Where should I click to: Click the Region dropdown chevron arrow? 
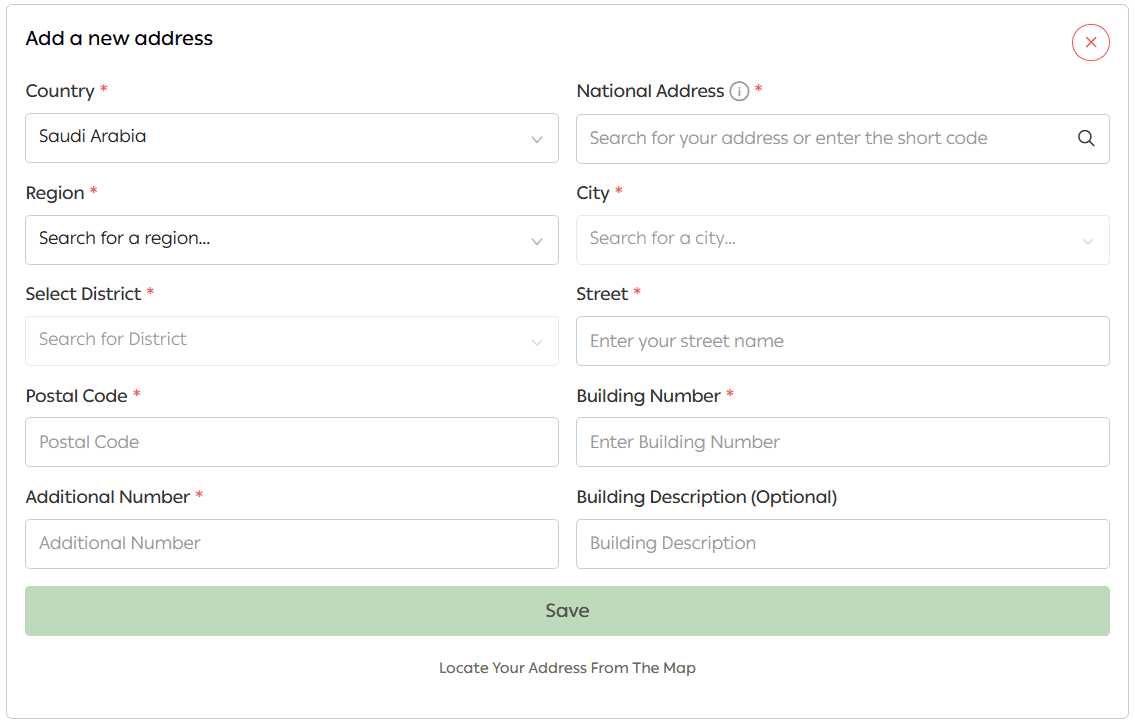pos(537,242)
